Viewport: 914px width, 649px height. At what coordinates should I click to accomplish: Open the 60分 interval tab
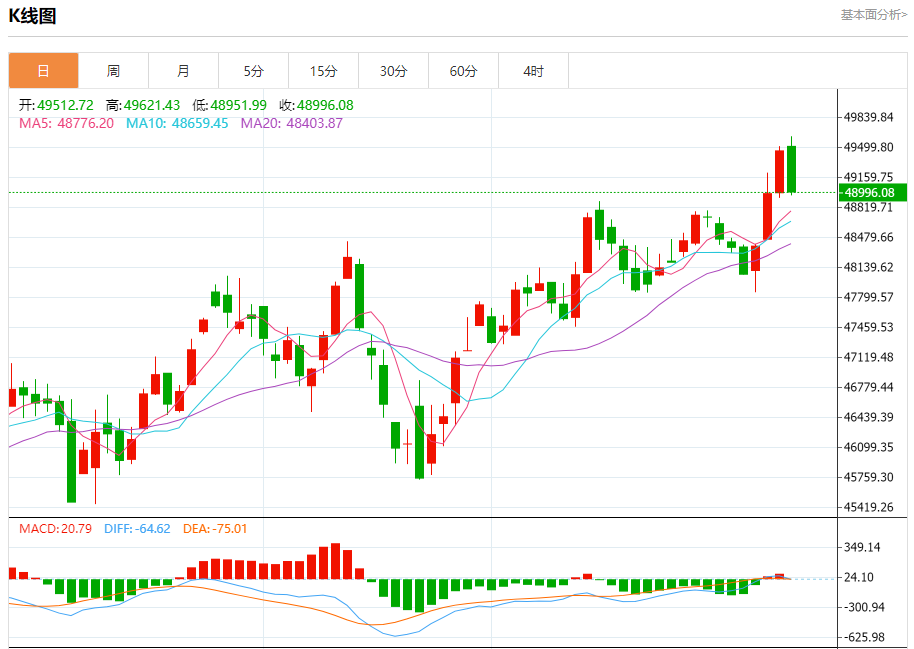tap(463, 71)
